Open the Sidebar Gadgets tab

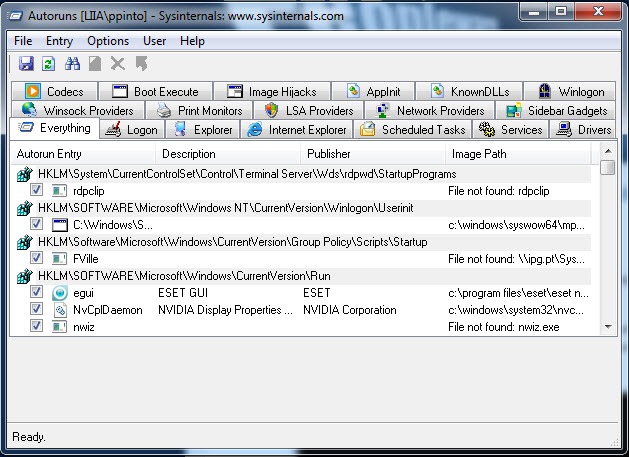556,110
